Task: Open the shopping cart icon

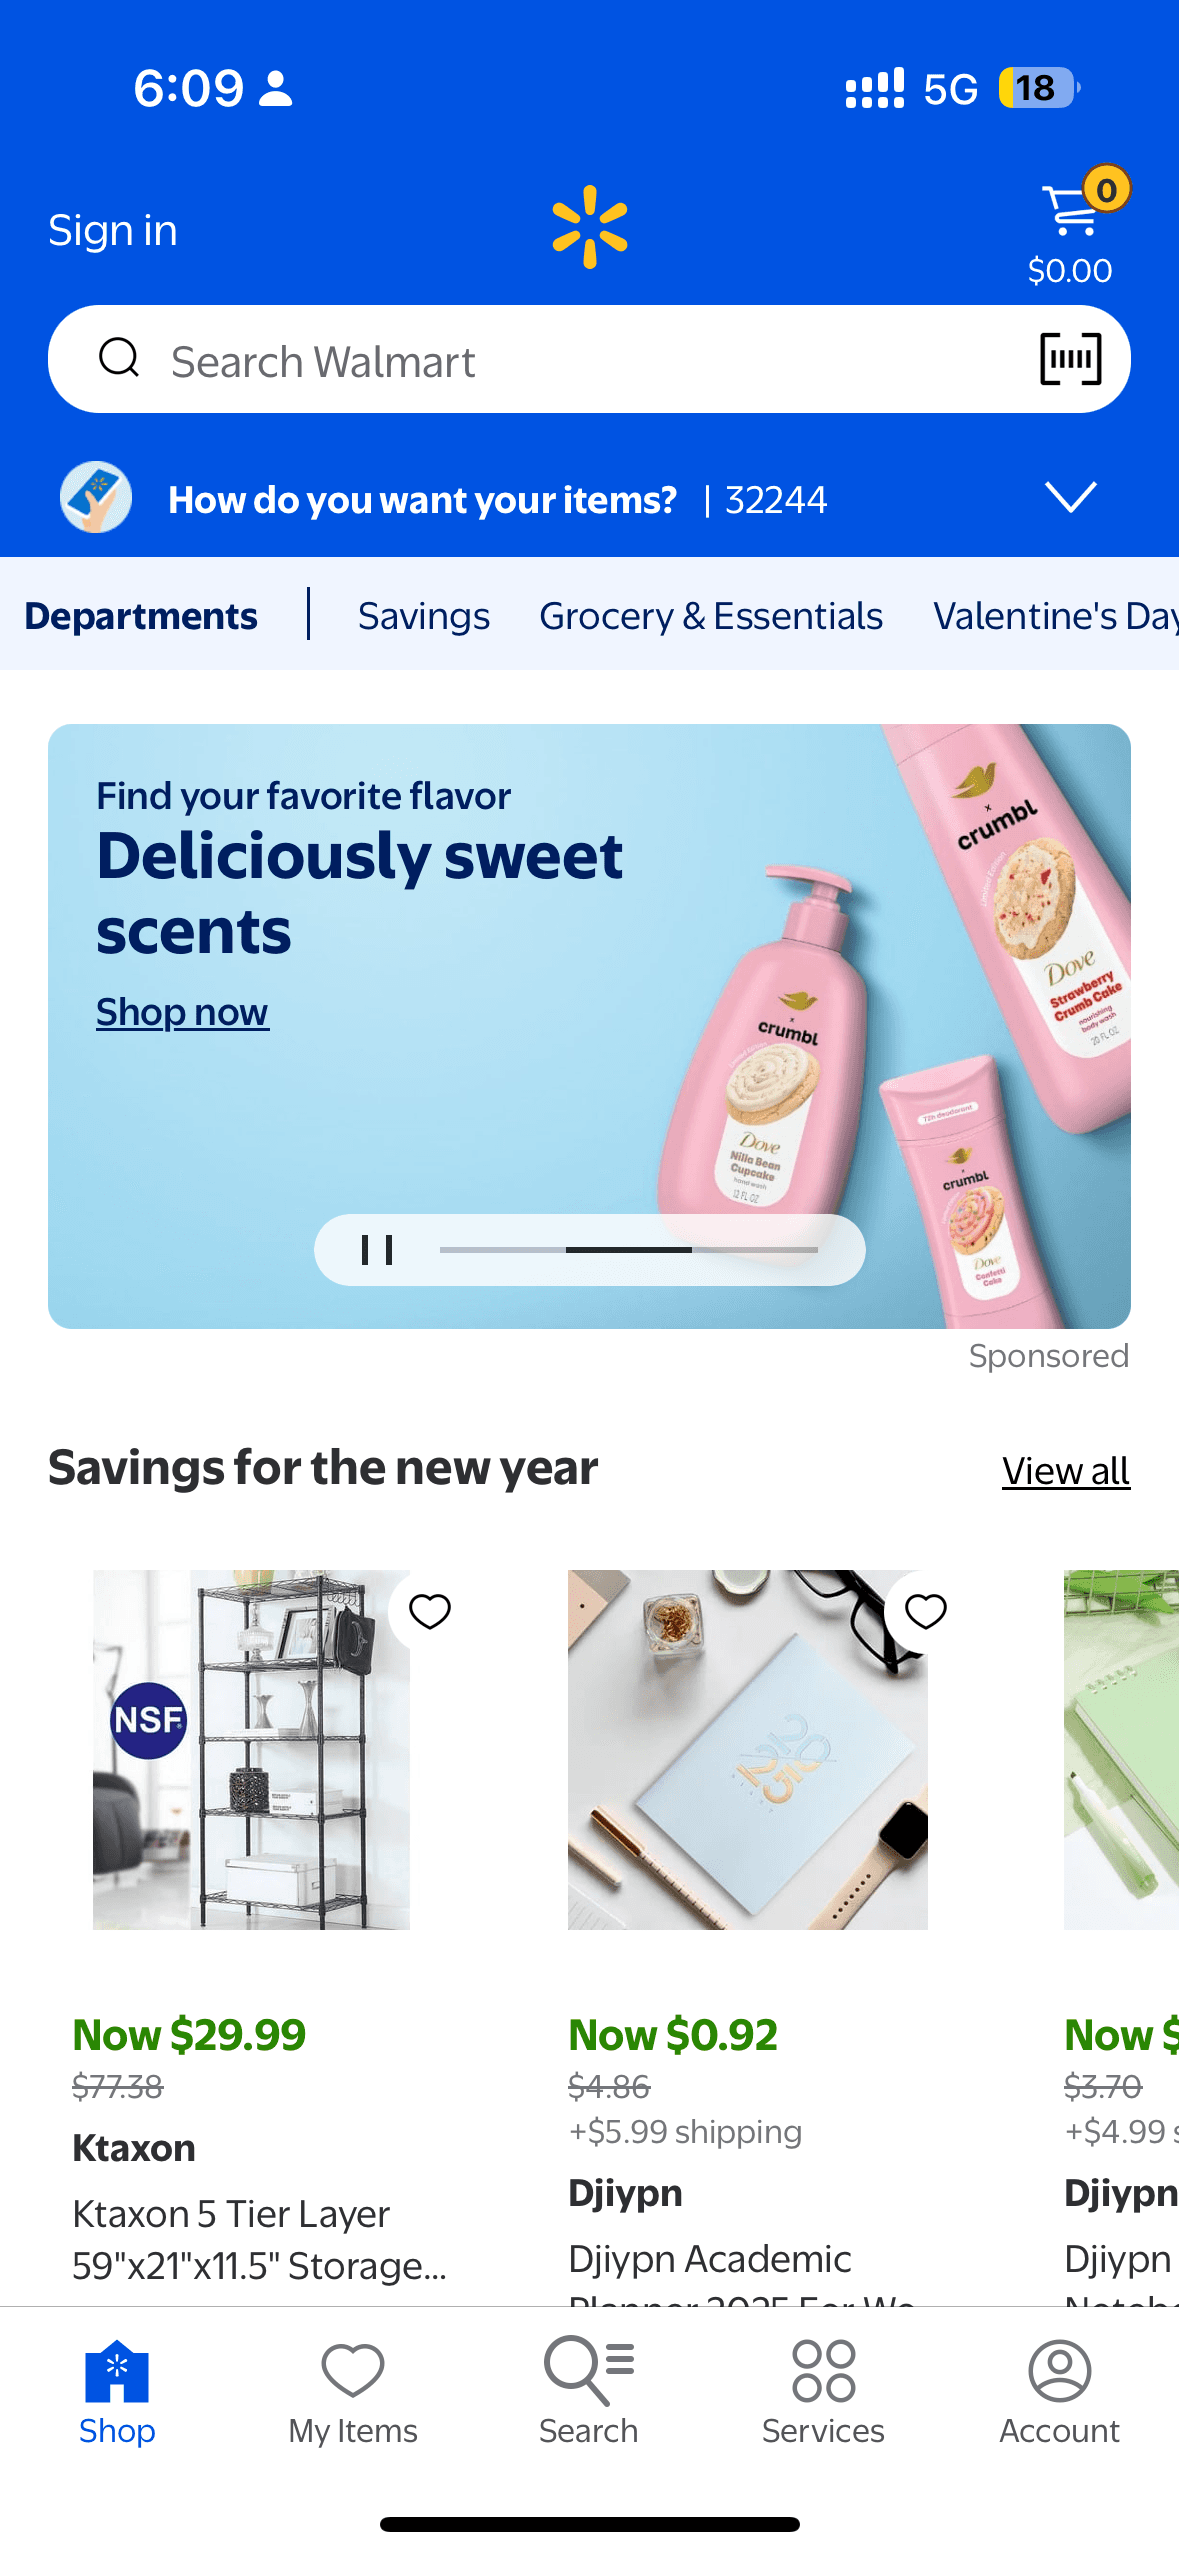Action: pyautogui.click(x=1070, y=212)
